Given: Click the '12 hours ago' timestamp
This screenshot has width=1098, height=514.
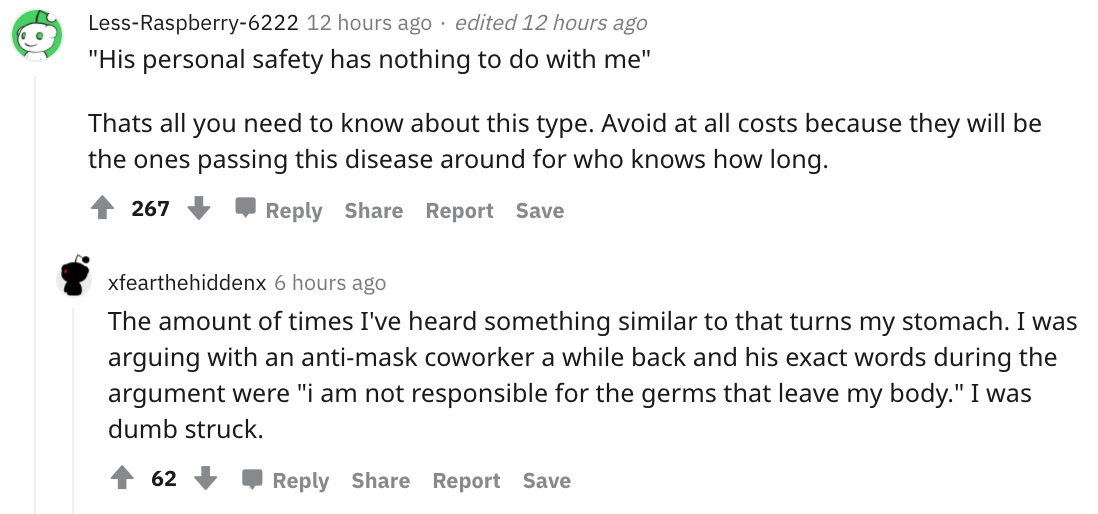Looking at the screenshot, I should [x=370, y=23].
